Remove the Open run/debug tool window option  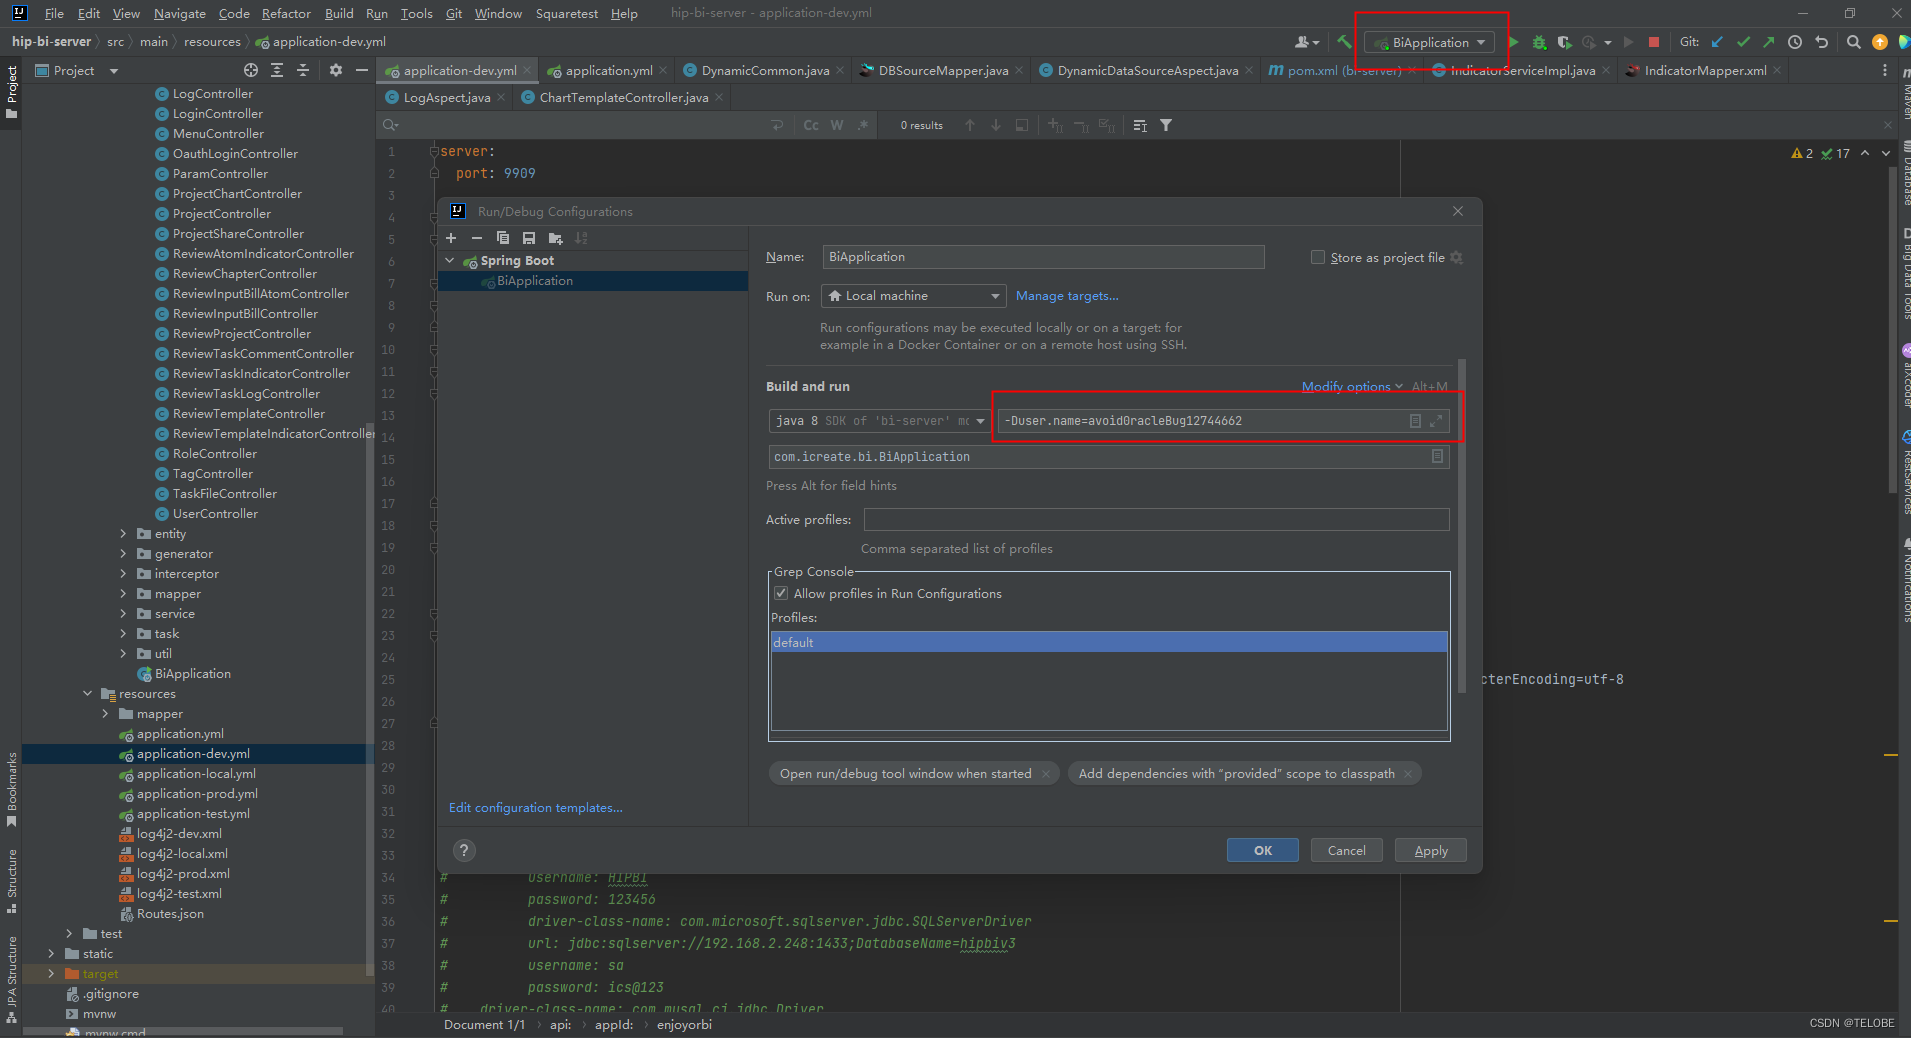pos(1046,774)
